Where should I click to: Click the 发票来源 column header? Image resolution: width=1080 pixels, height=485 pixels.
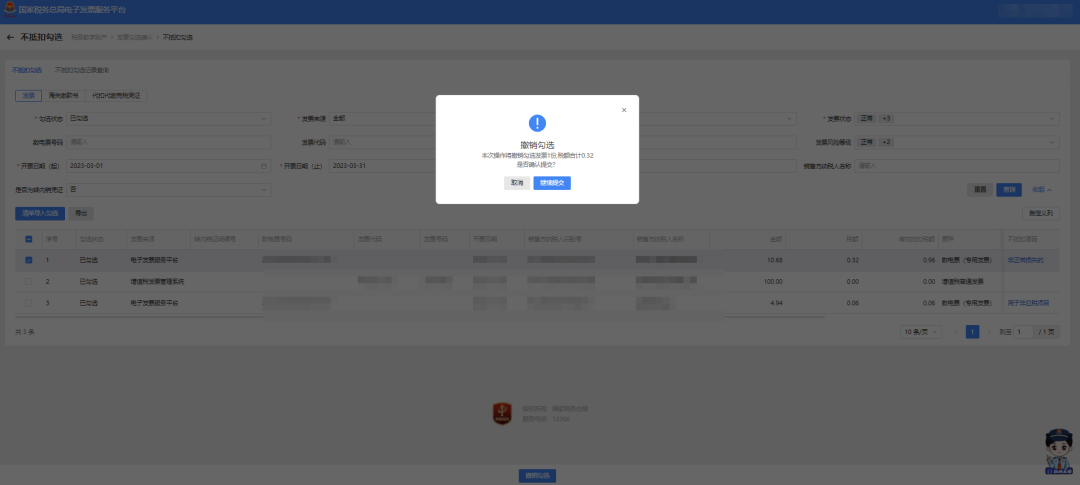click(x=142, y=239)
